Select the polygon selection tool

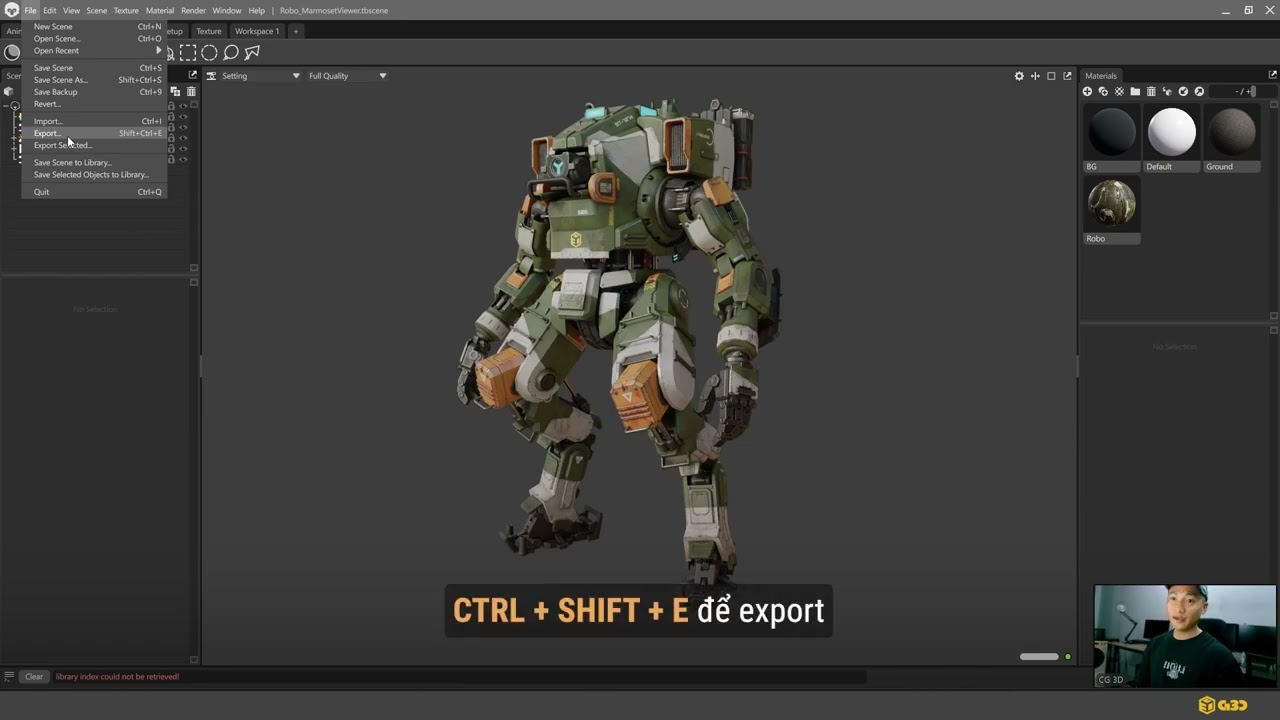click(x=252, y=53)
